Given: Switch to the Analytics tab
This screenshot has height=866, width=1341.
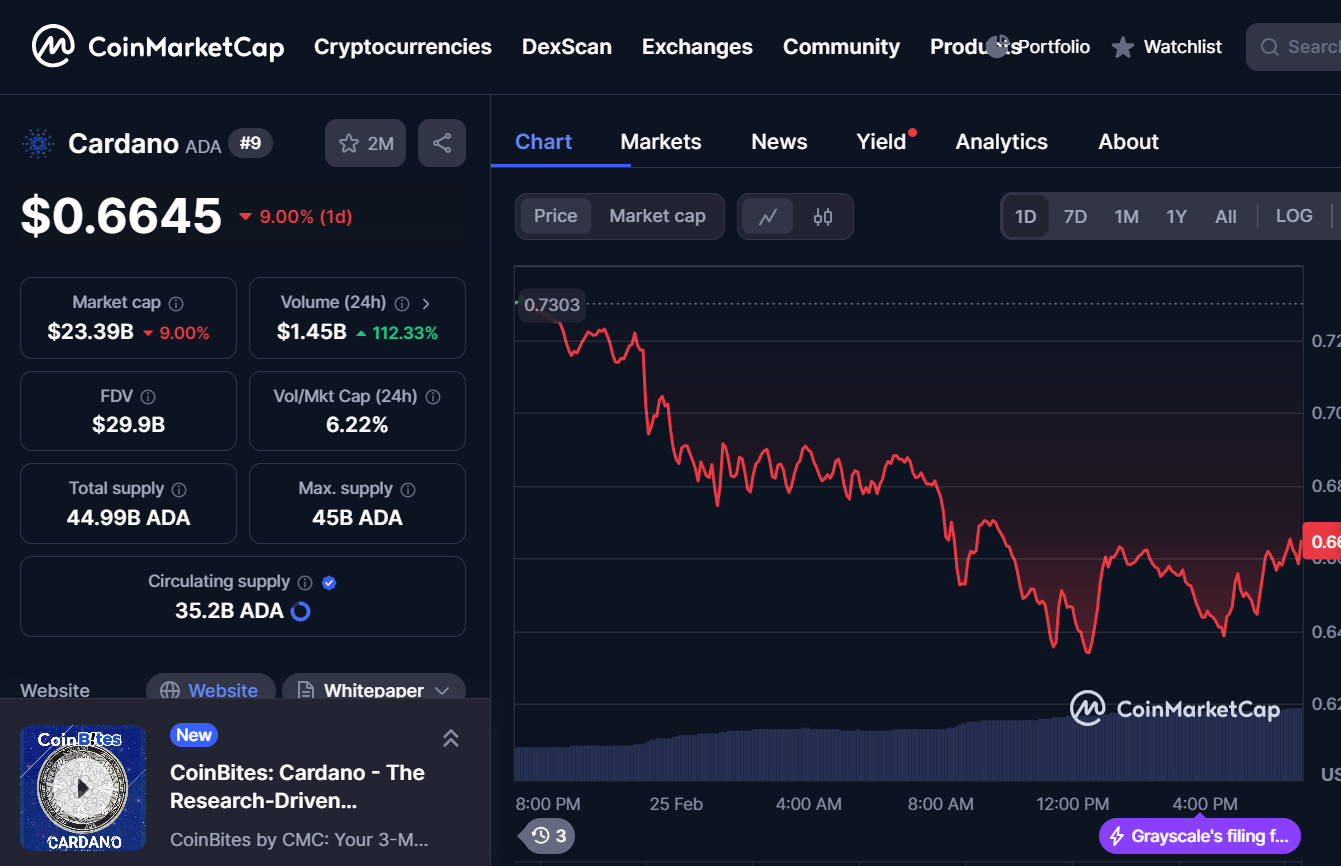Looking at the screenshot, I should coord(1001,142).
